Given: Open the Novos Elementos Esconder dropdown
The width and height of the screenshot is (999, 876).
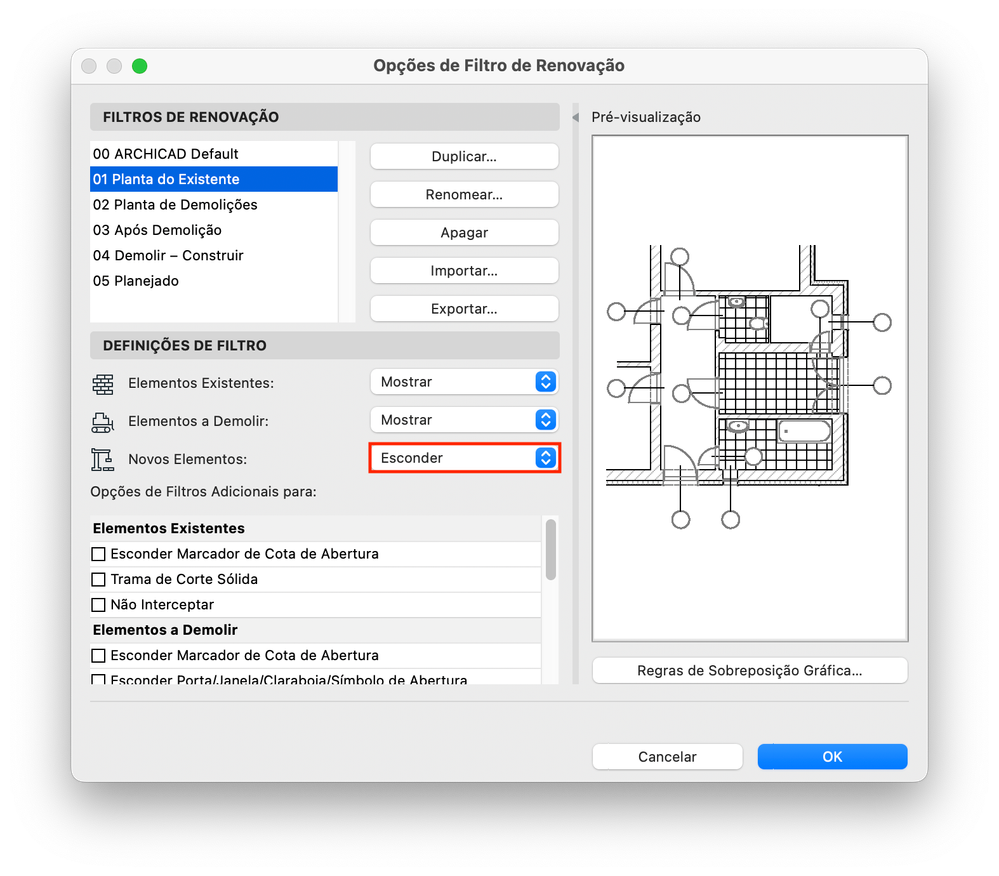Looking at the screenshot, I should coord(464,458).
